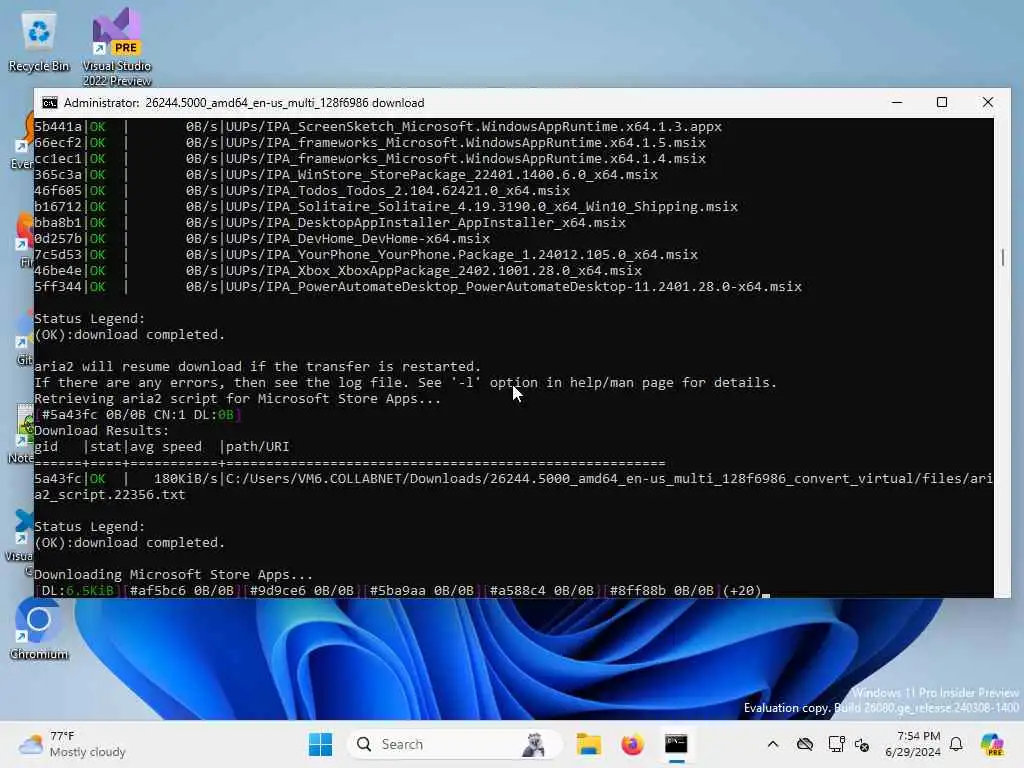Maximize the Administrator console window
The height and width of the screenshot is (768, 1024).
coord(942,103)
